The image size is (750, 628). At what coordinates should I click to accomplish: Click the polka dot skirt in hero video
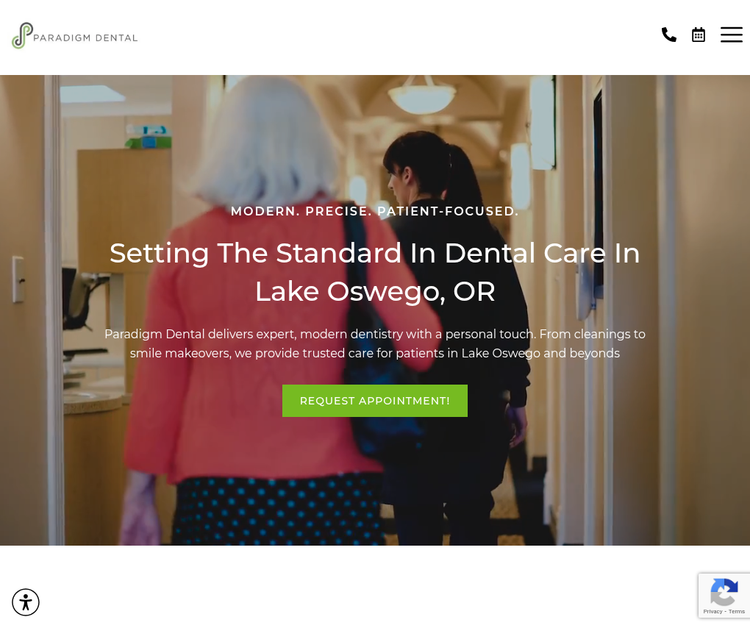(277, 511)
